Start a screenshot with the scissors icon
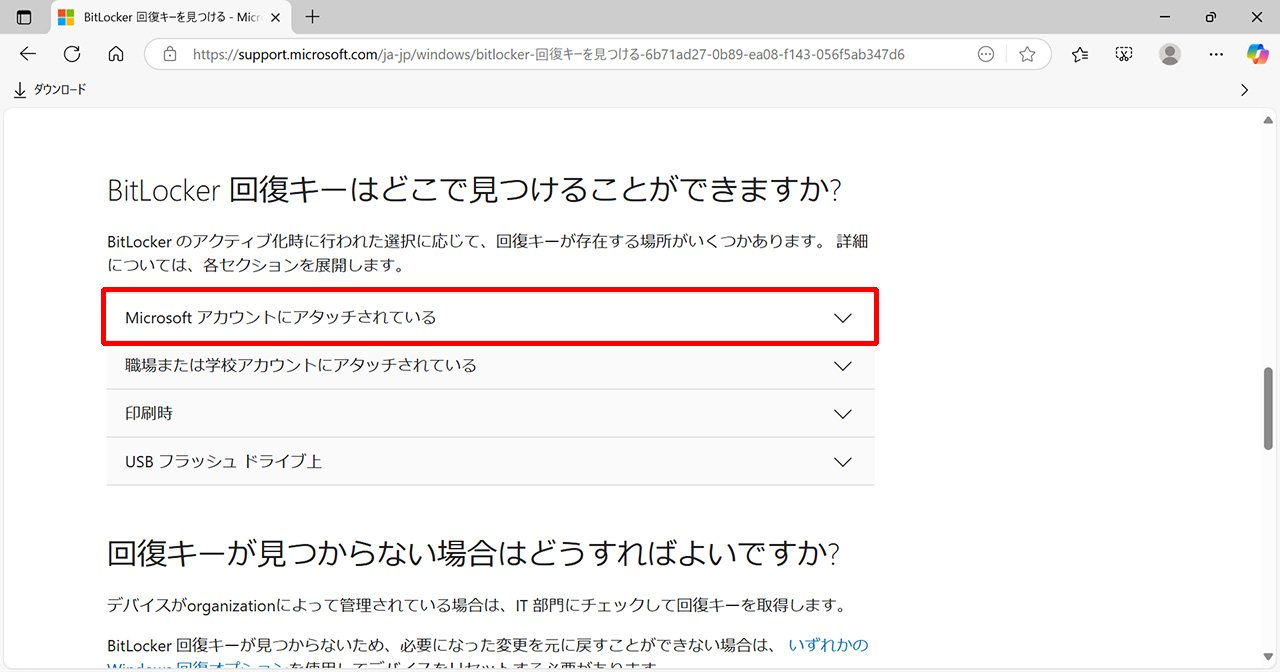Image resolution: width=1280 pixels, height=672 pixels. (1124, 54)
